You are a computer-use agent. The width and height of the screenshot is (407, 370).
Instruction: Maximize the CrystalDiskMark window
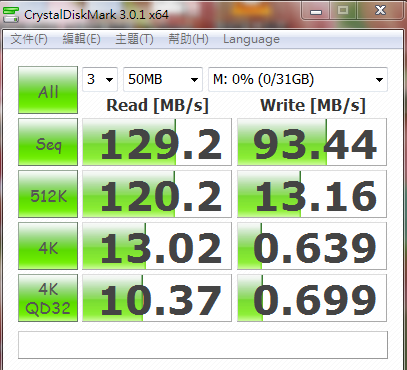click(343, 11)
